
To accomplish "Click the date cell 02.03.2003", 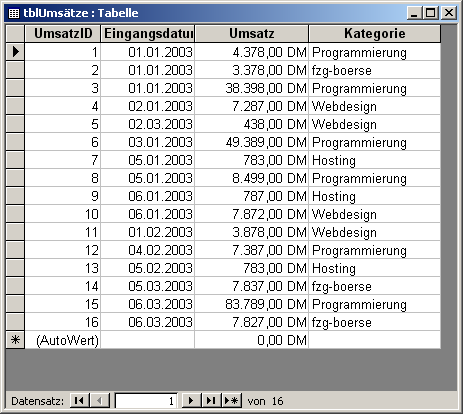I will [x=148, y=124].
